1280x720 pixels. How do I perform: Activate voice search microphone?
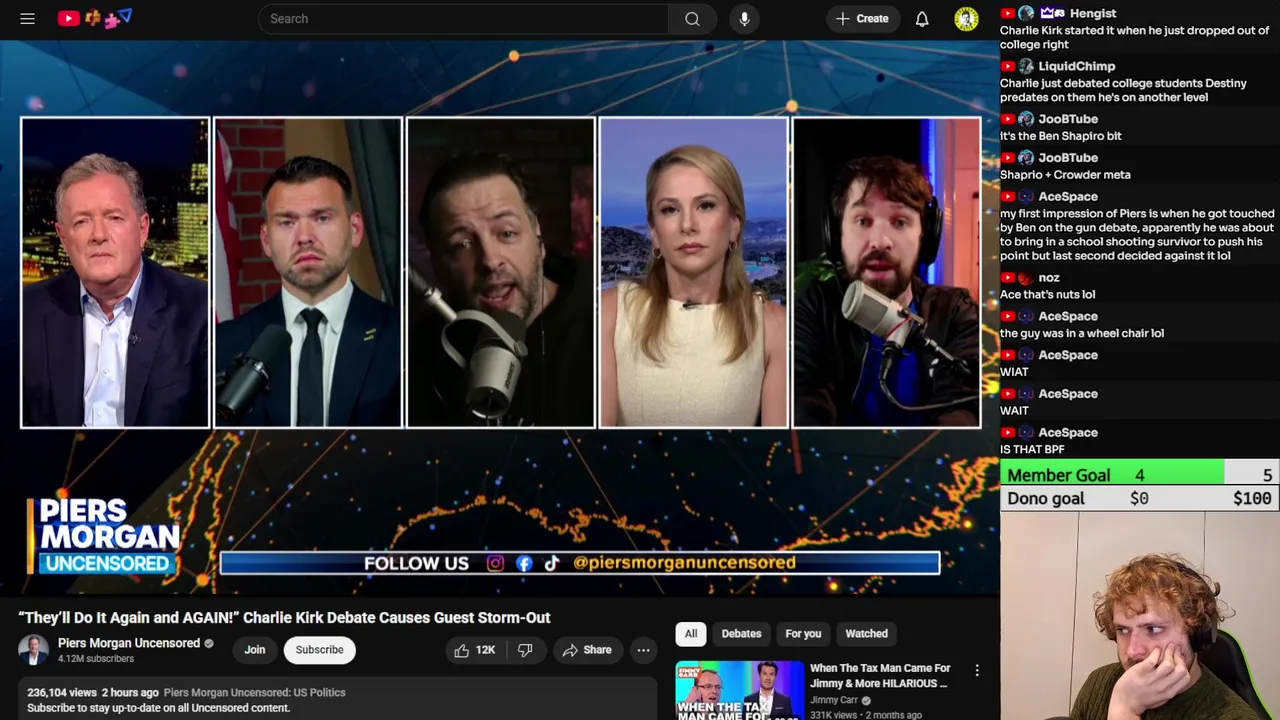click(744, 18)
